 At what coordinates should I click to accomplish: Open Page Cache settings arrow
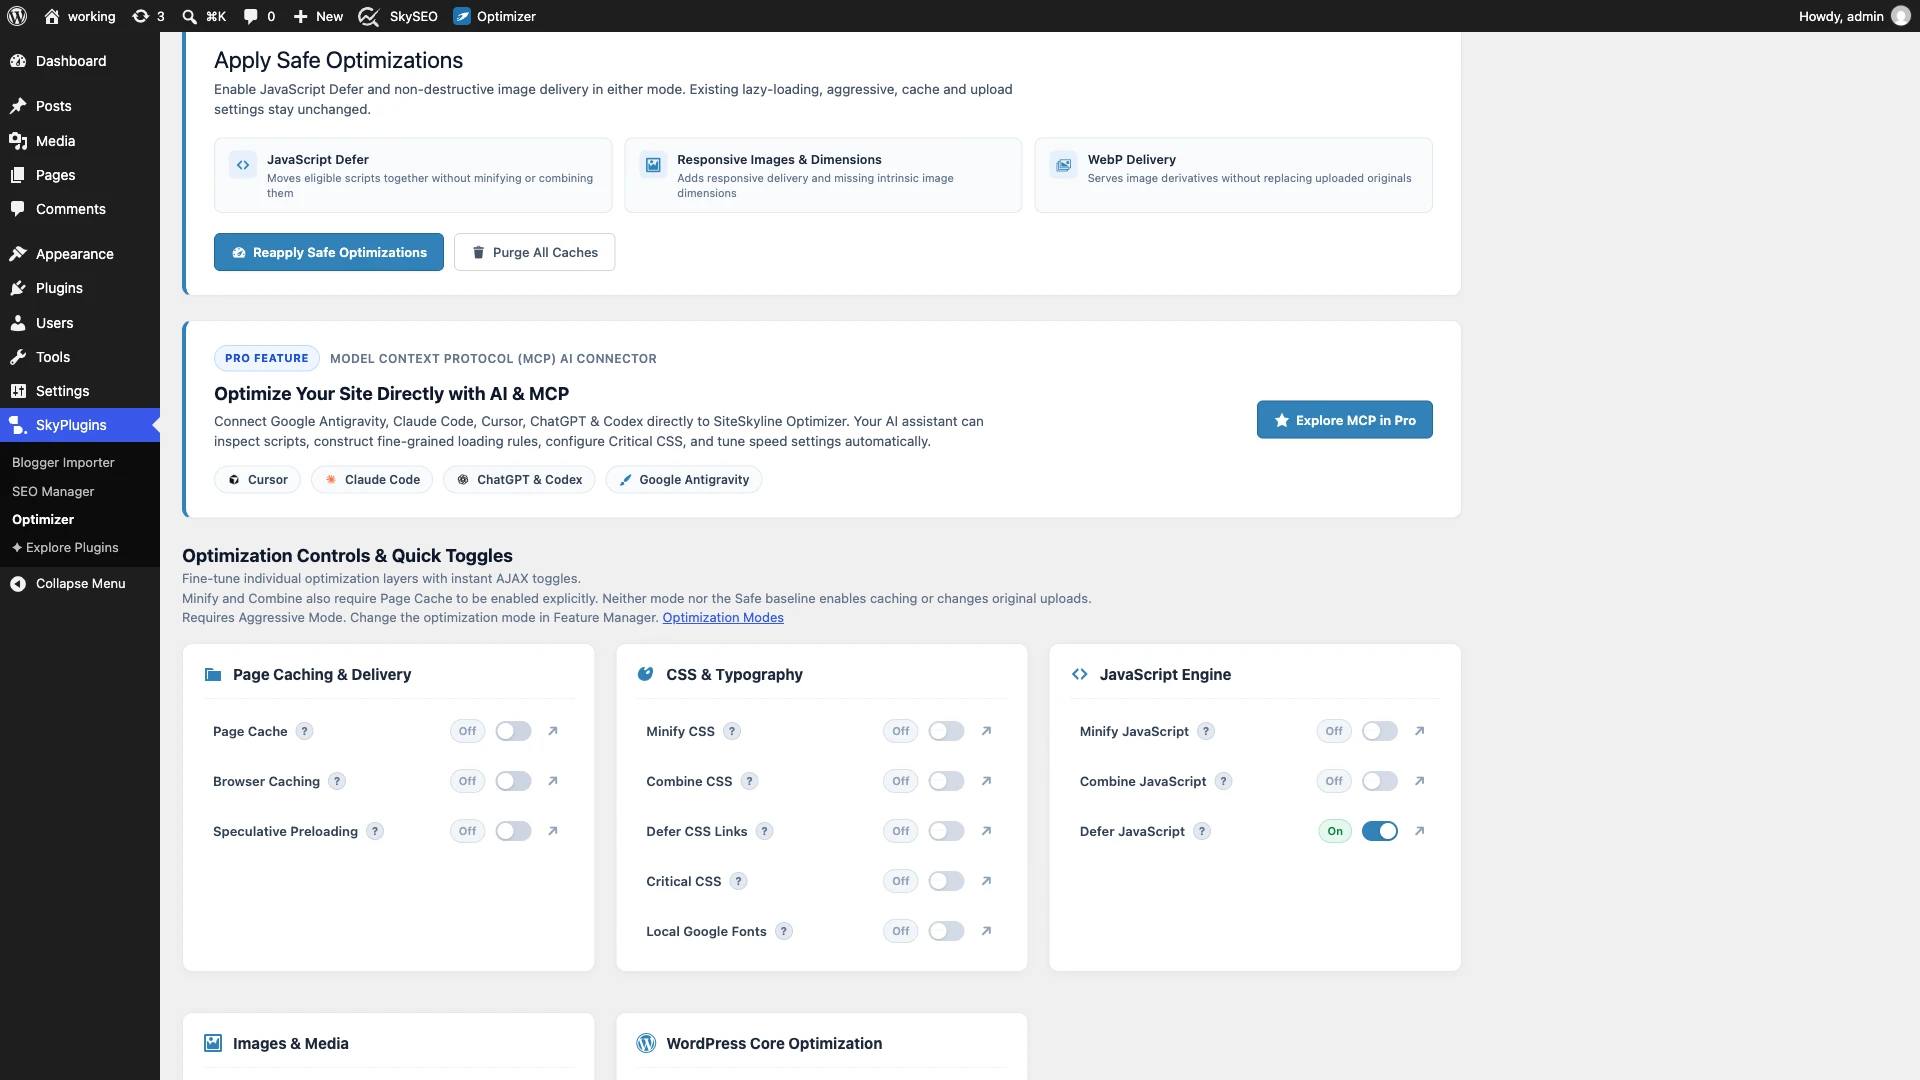(553, 731)
